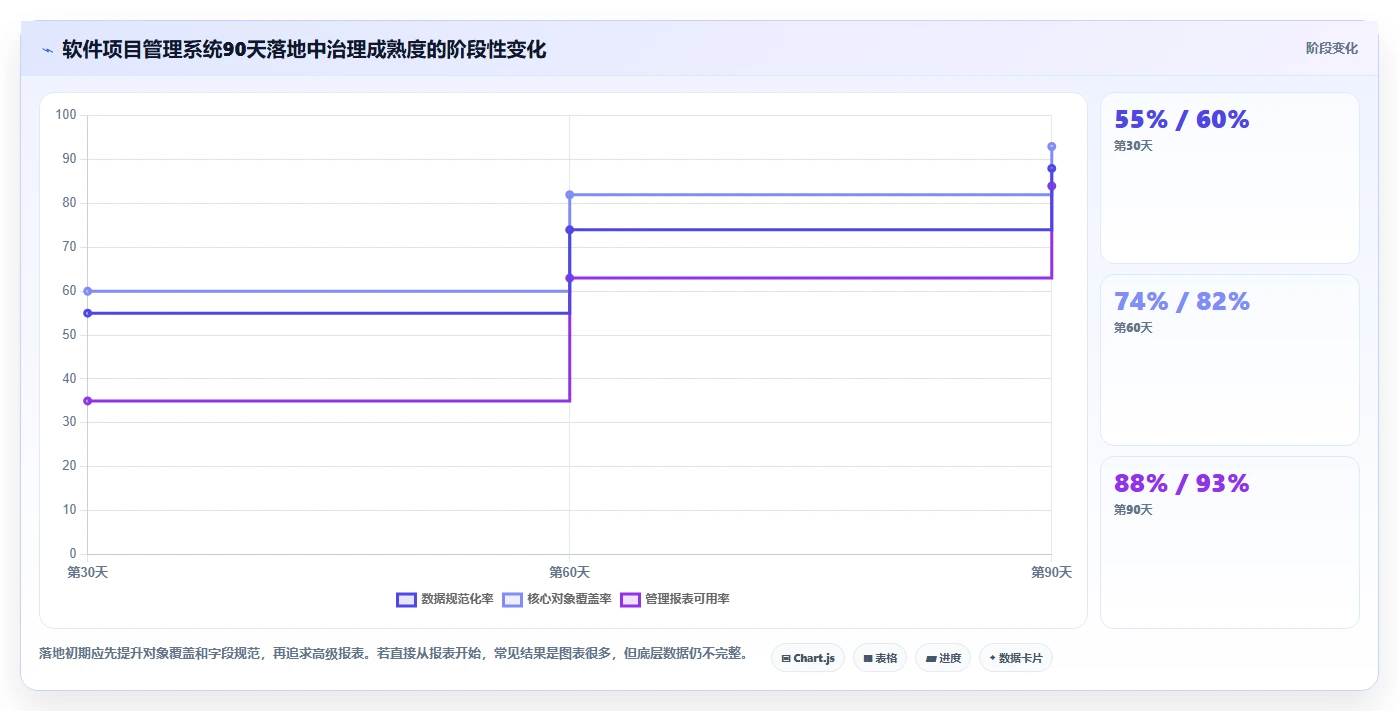Click the 84 data point at 第90天
Image resolution: width=1399 pixels, height=711 pixels.
[x=1051, y=186]
